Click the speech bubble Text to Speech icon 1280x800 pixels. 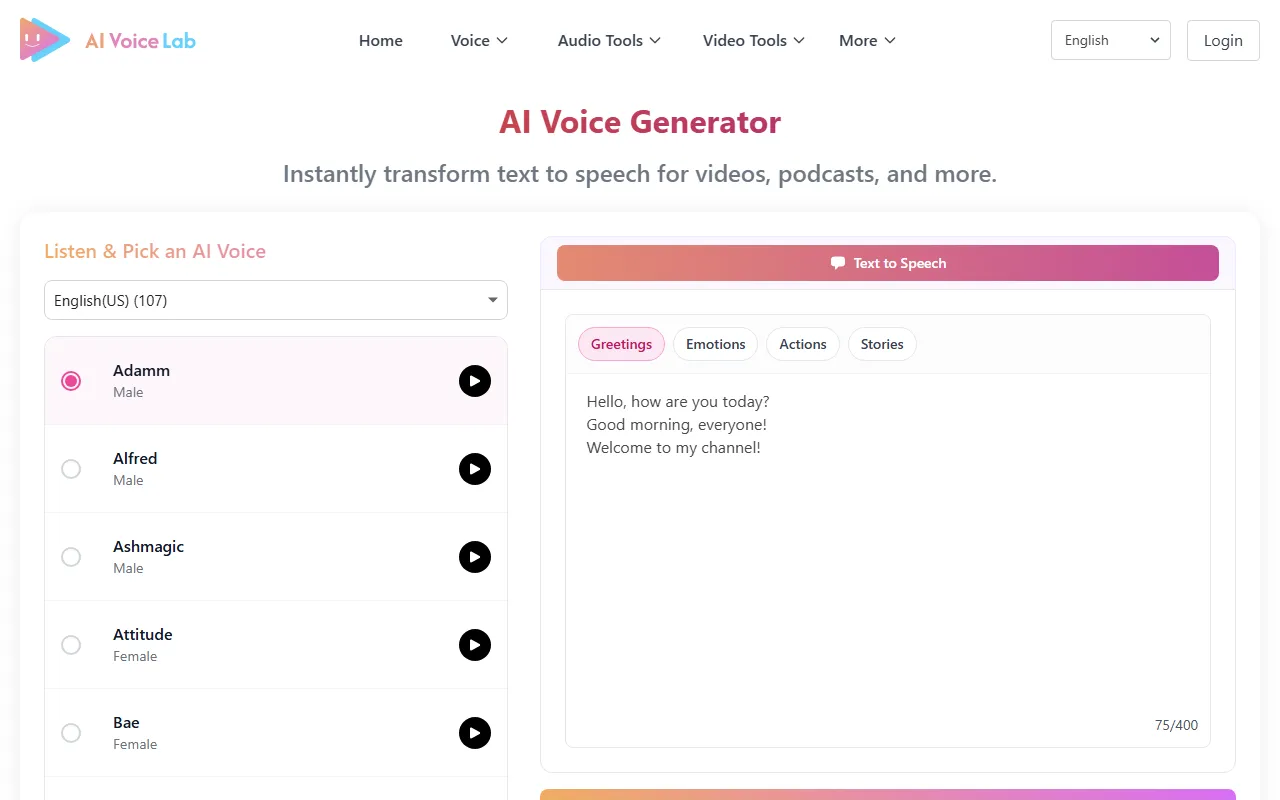coord(838,263)
